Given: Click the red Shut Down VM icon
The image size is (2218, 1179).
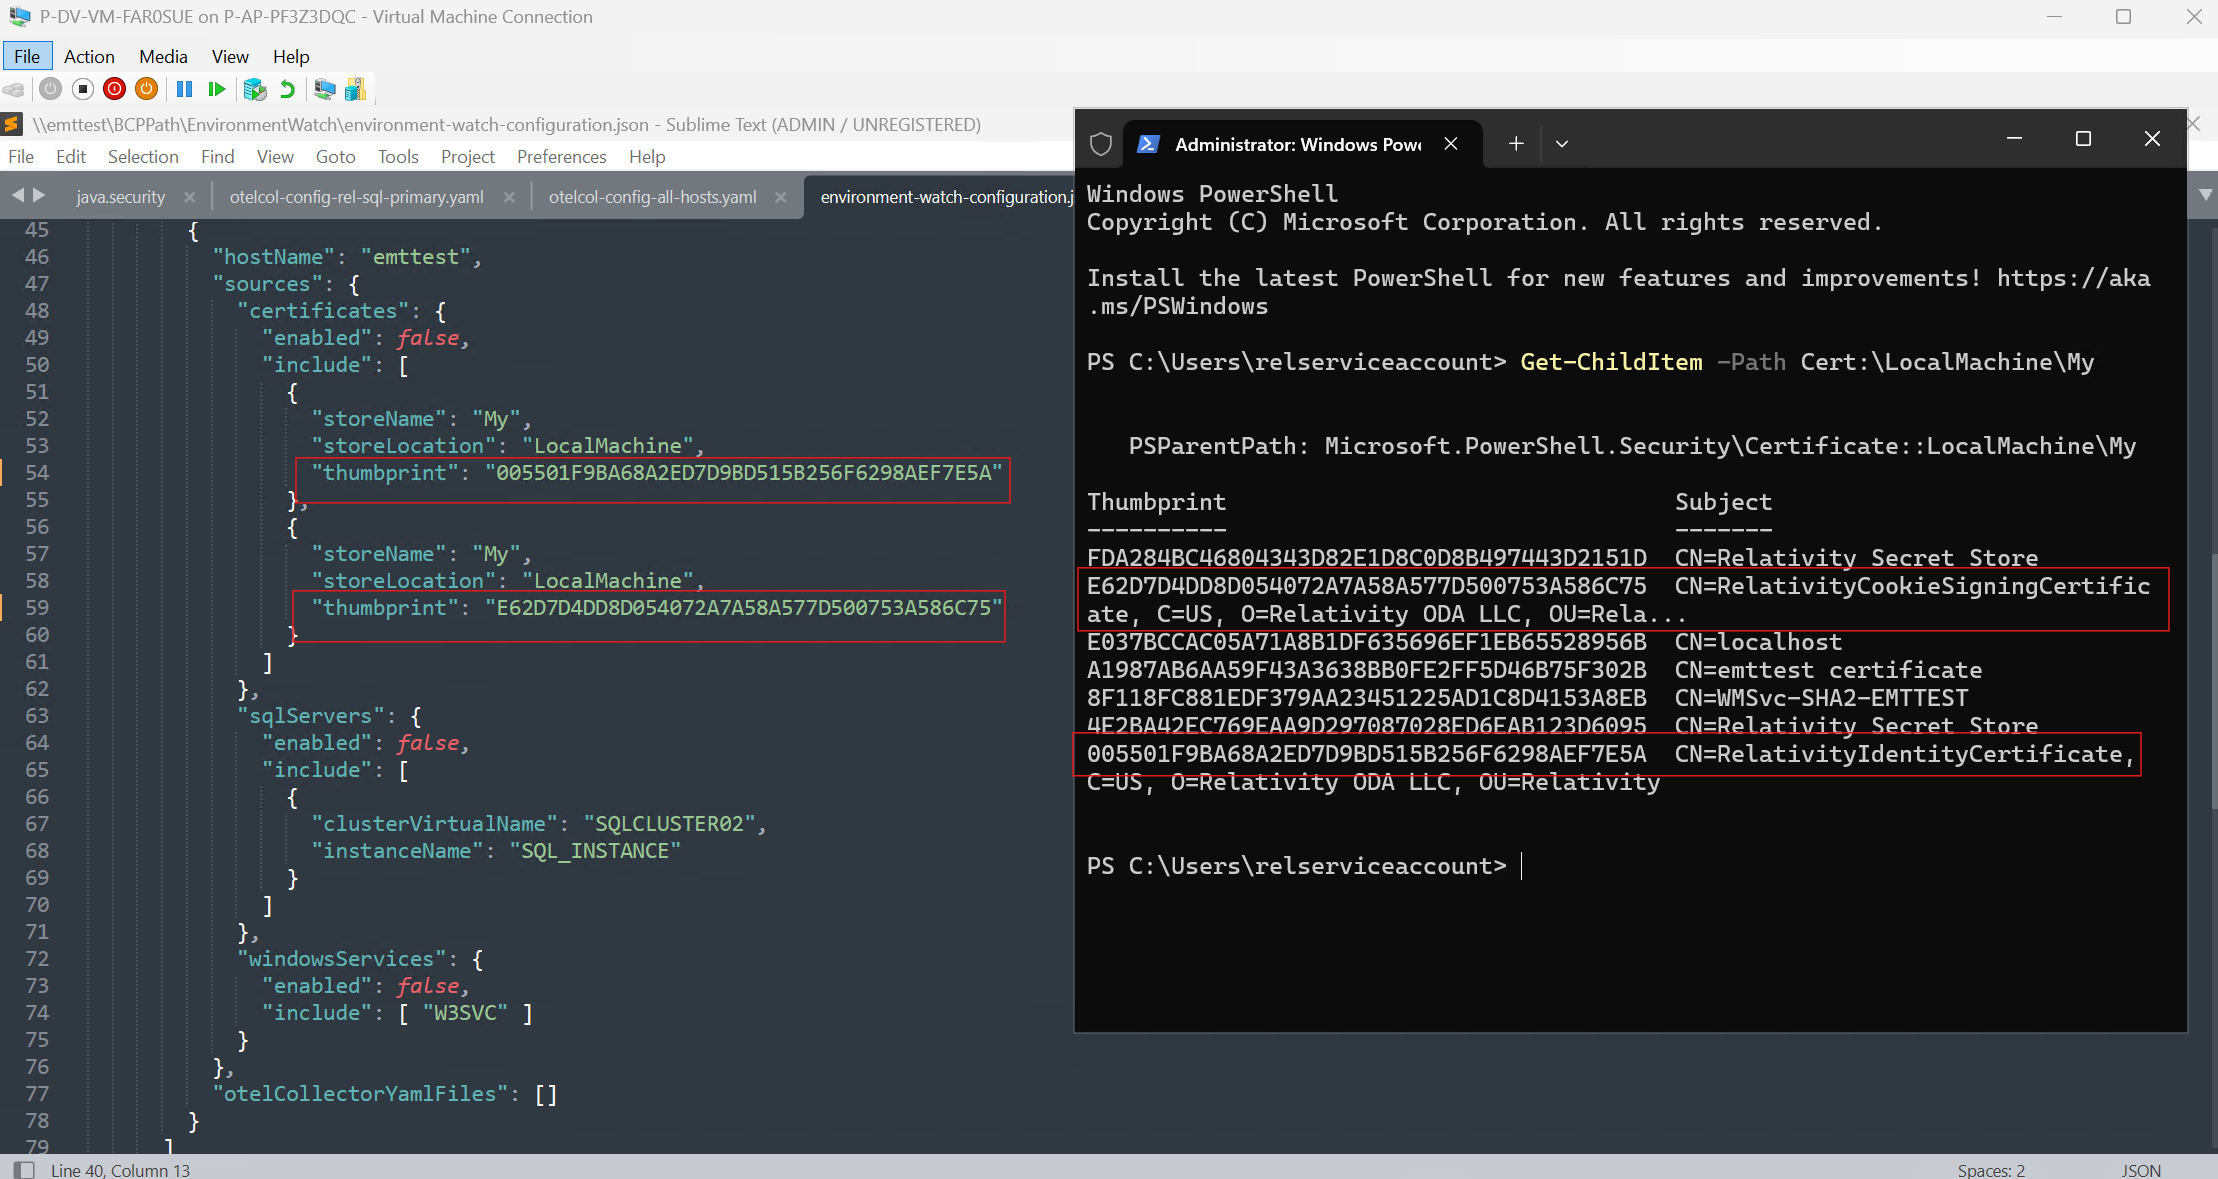Looking at the screenshot, I should pos(115,89).
